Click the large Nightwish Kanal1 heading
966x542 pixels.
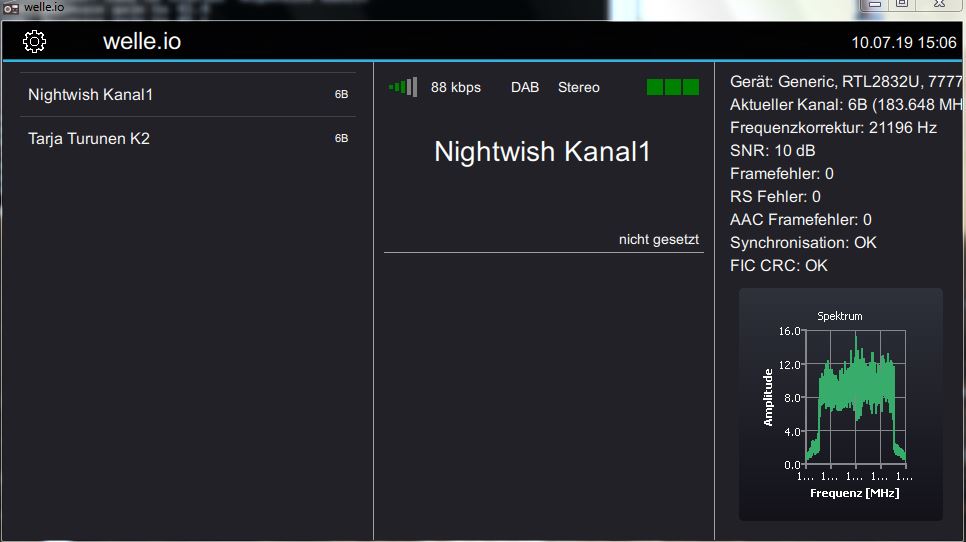click(542, 152)
